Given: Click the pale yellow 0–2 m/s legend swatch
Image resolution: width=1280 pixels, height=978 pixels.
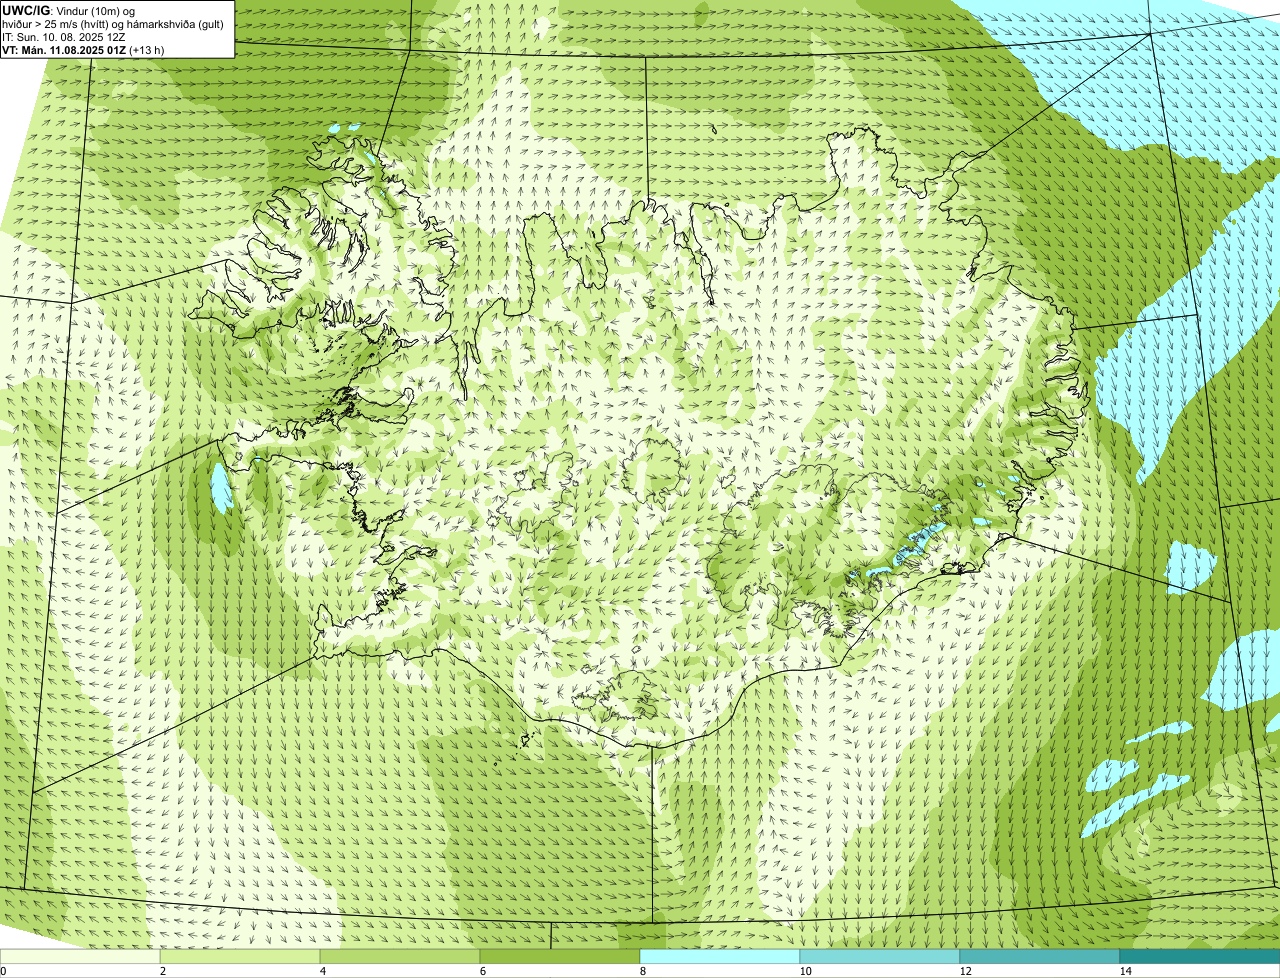Looking at the screenshot, I should coord(80,957).
